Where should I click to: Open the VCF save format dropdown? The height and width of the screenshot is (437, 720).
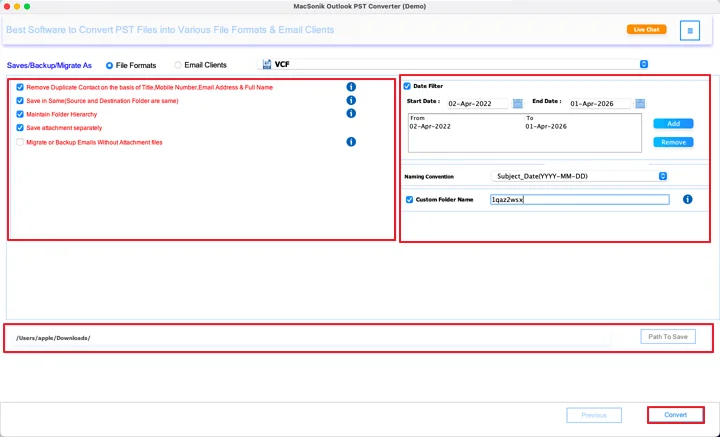coord(455,64)
